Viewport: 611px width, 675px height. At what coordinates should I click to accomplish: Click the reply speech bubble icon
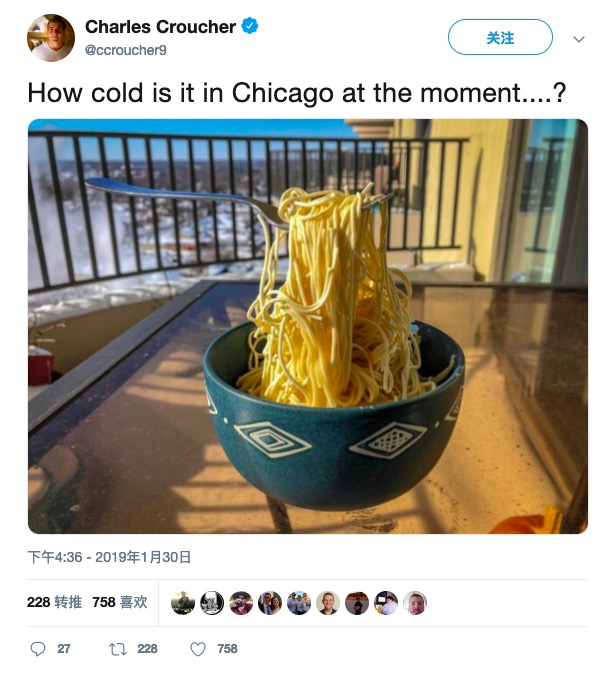(x=37, y=649)
